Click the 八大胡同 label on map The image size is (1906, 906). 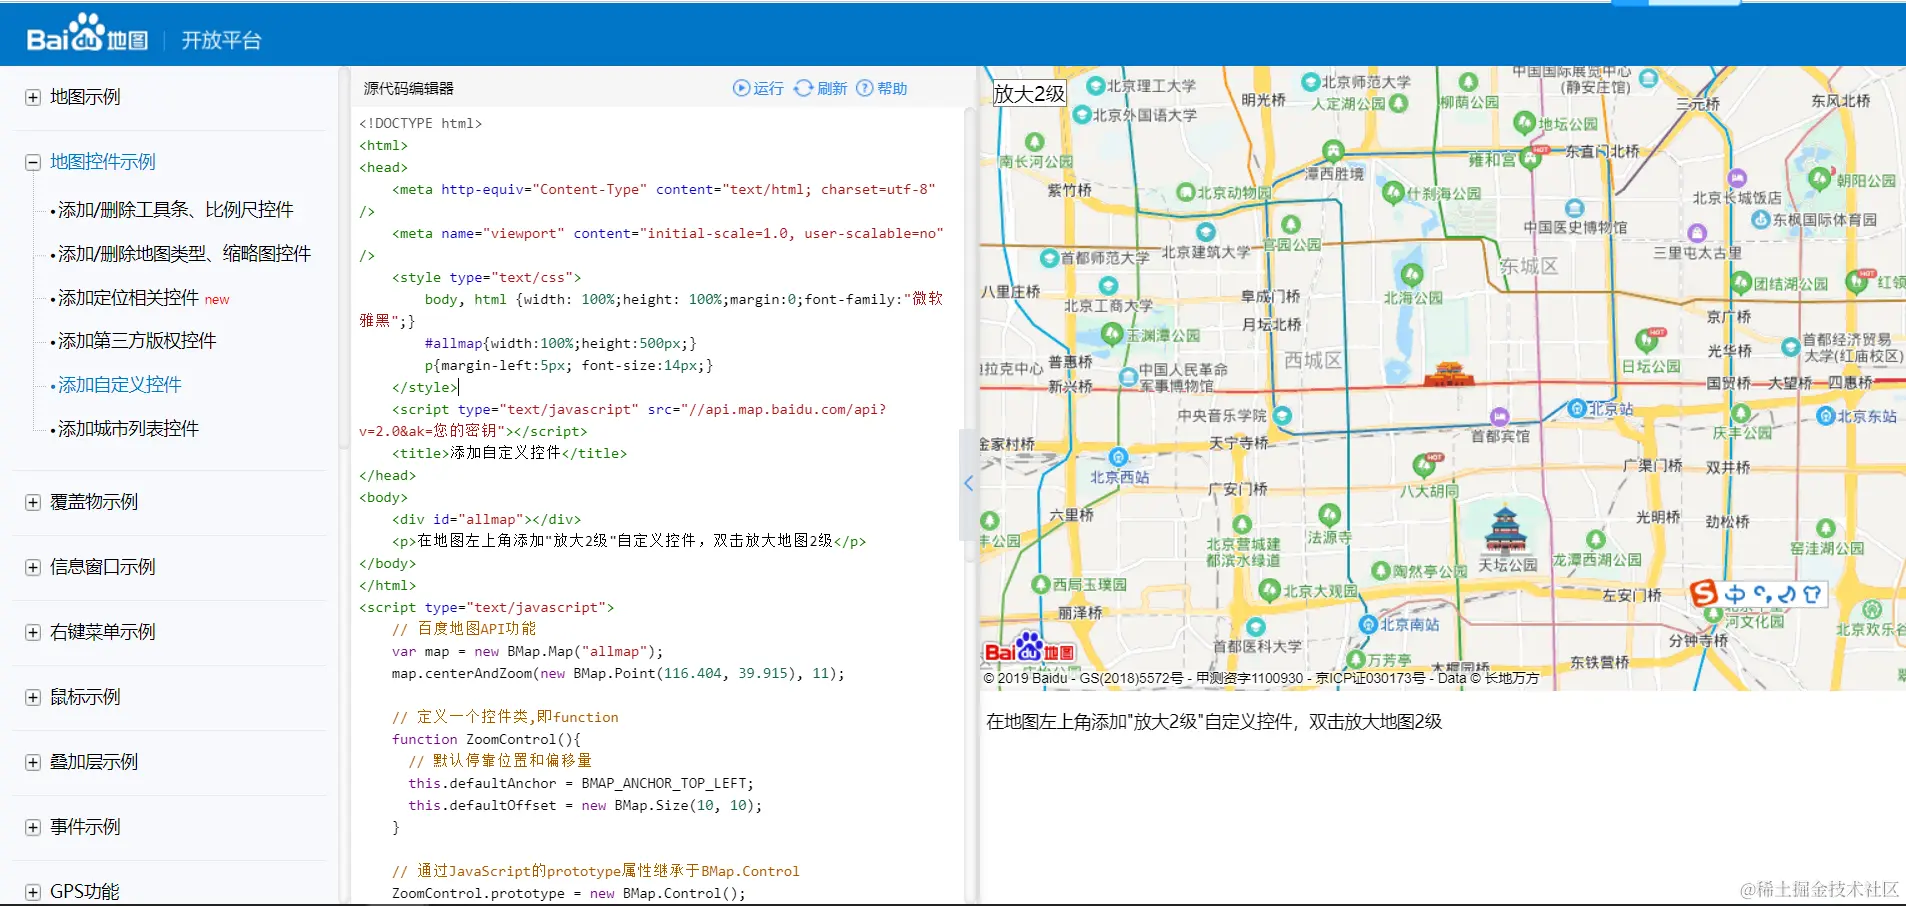click(x=1429, y=491)
